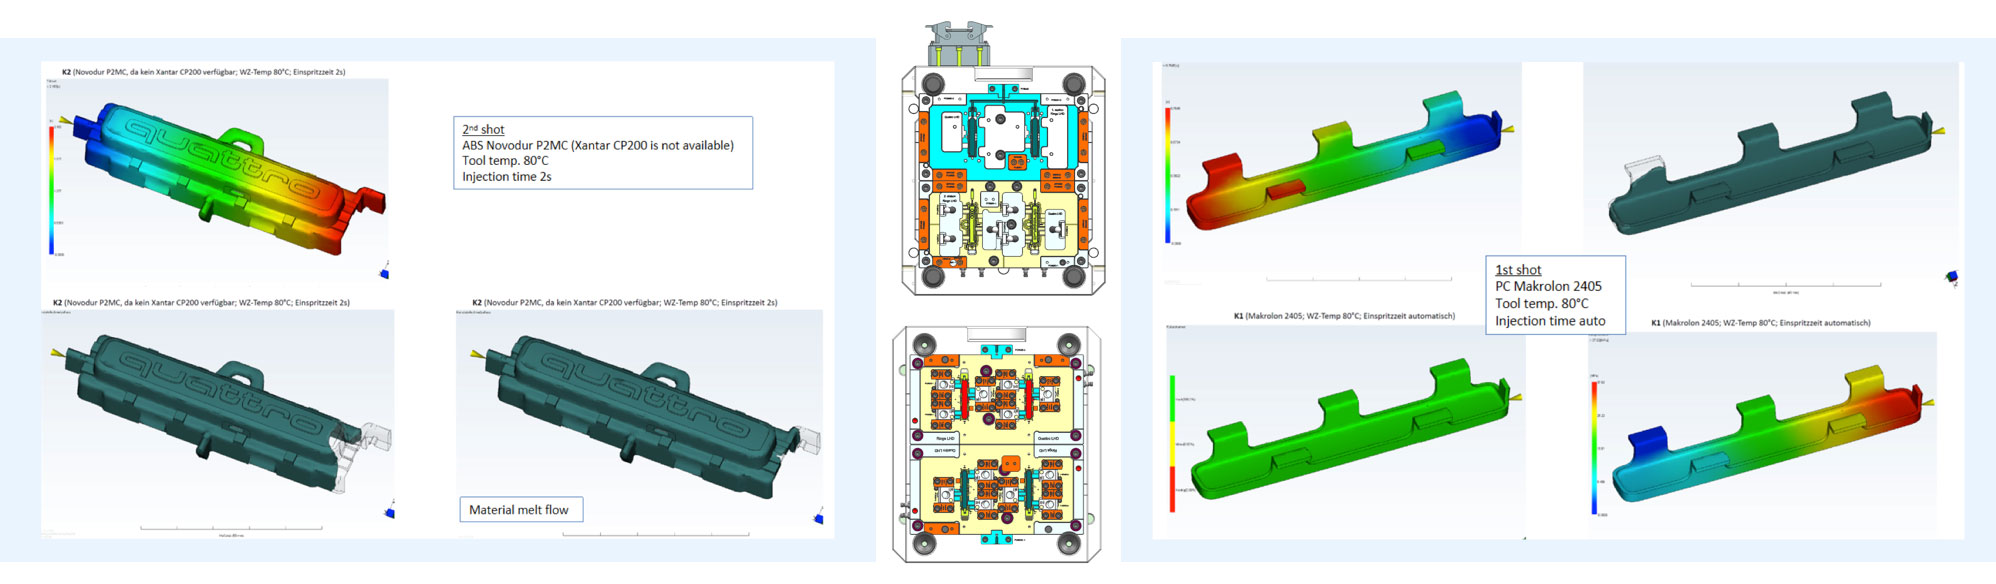1996x584 pixels.
Task: Click the connector block atop the upper mold drawing
Action: tap(959, 43)
